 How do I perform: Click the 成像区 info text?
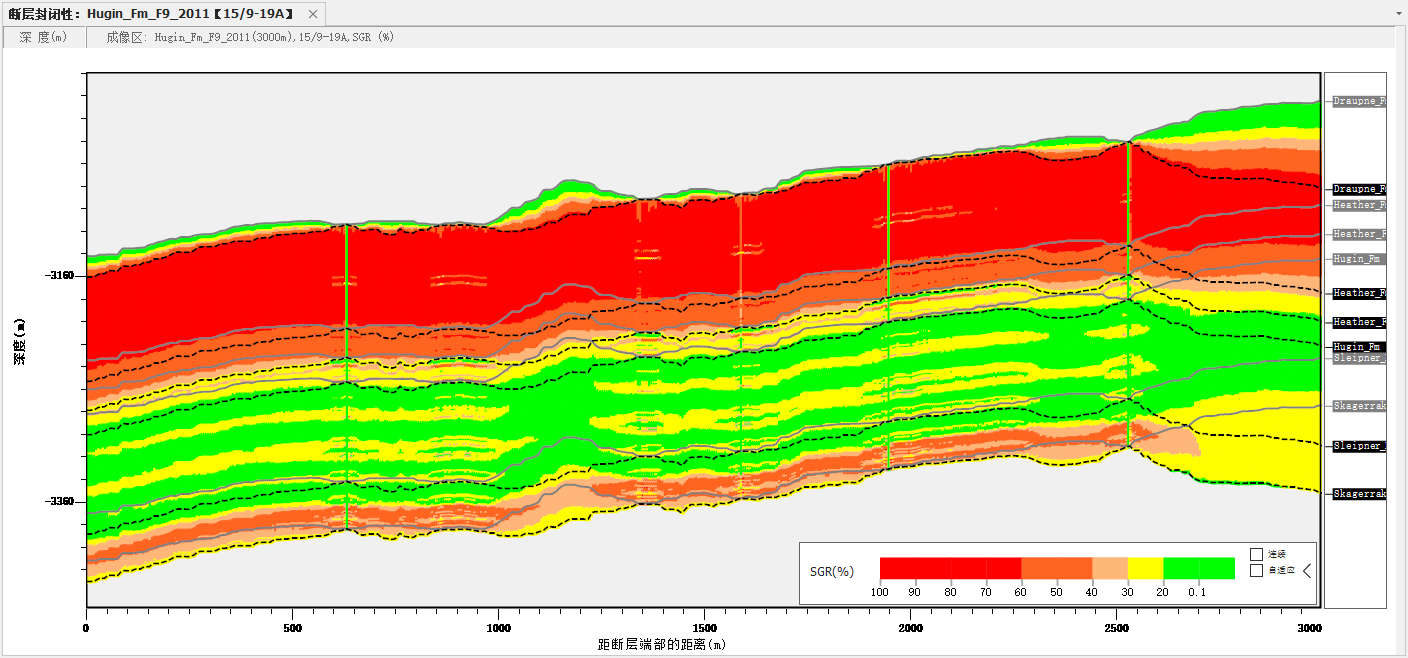click(x=250, y=37)
